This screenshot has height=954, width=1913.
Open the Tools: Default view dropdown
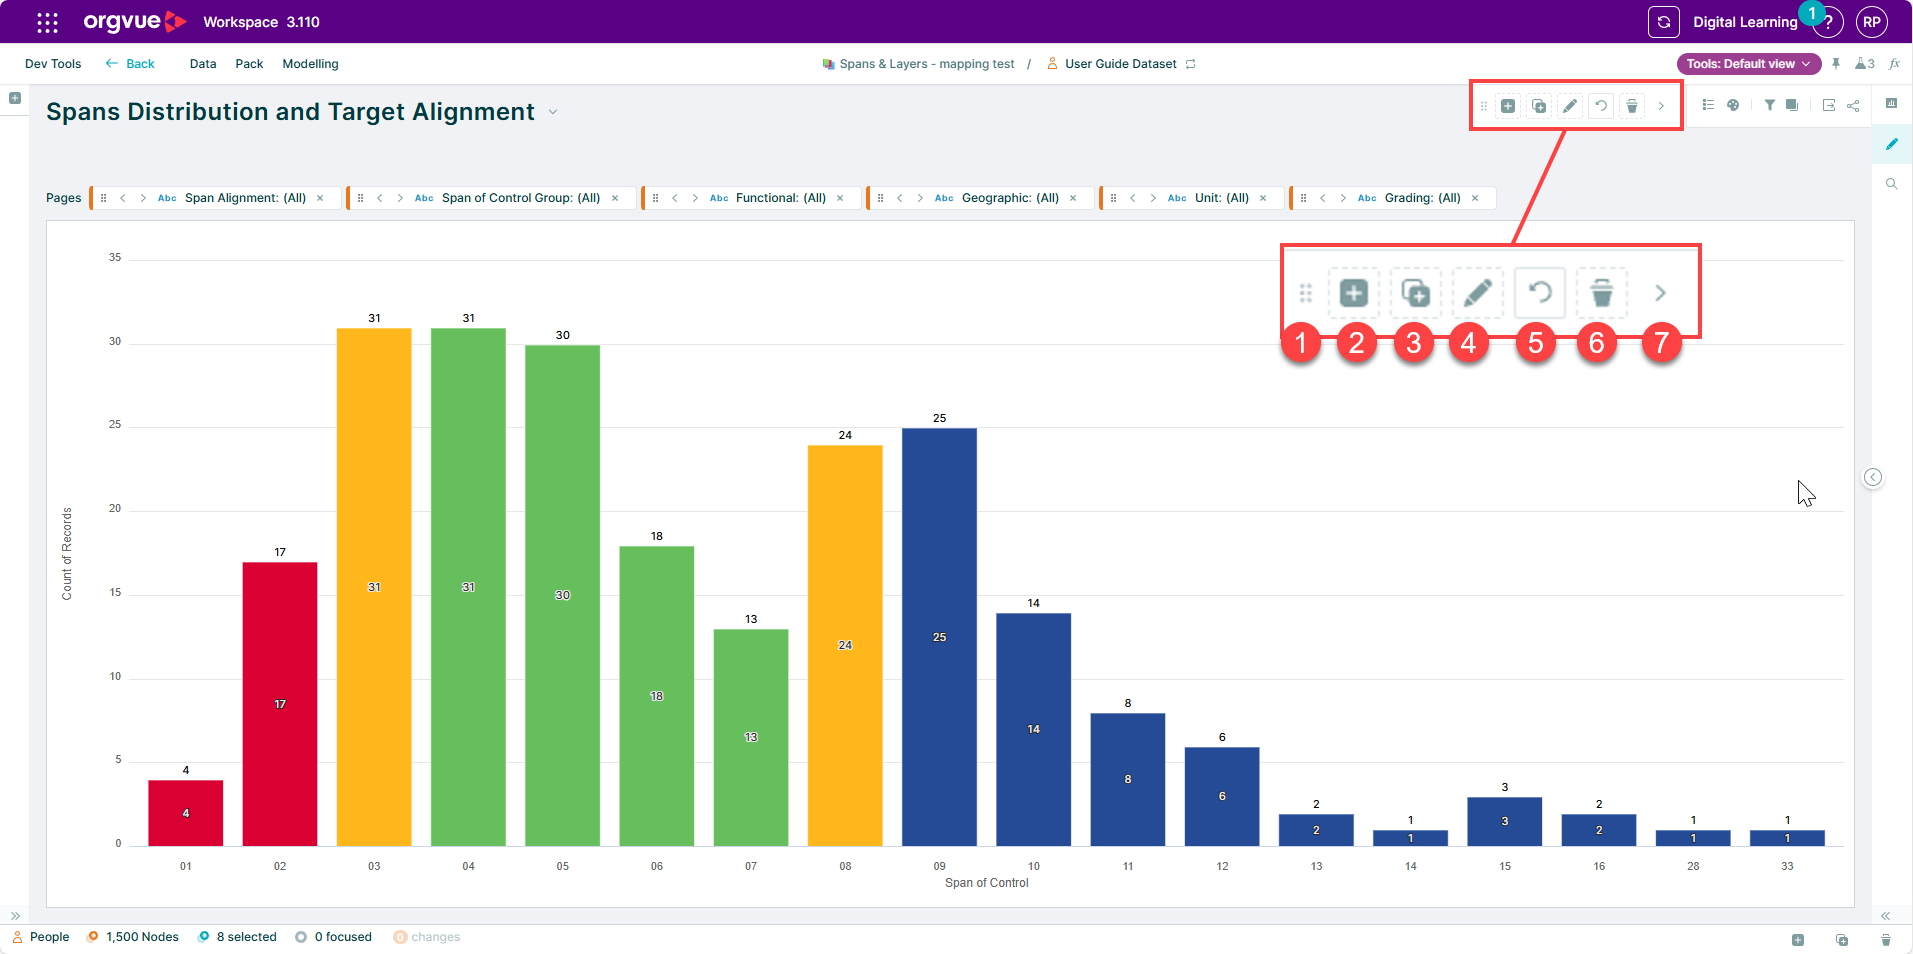click(1748, 64)
